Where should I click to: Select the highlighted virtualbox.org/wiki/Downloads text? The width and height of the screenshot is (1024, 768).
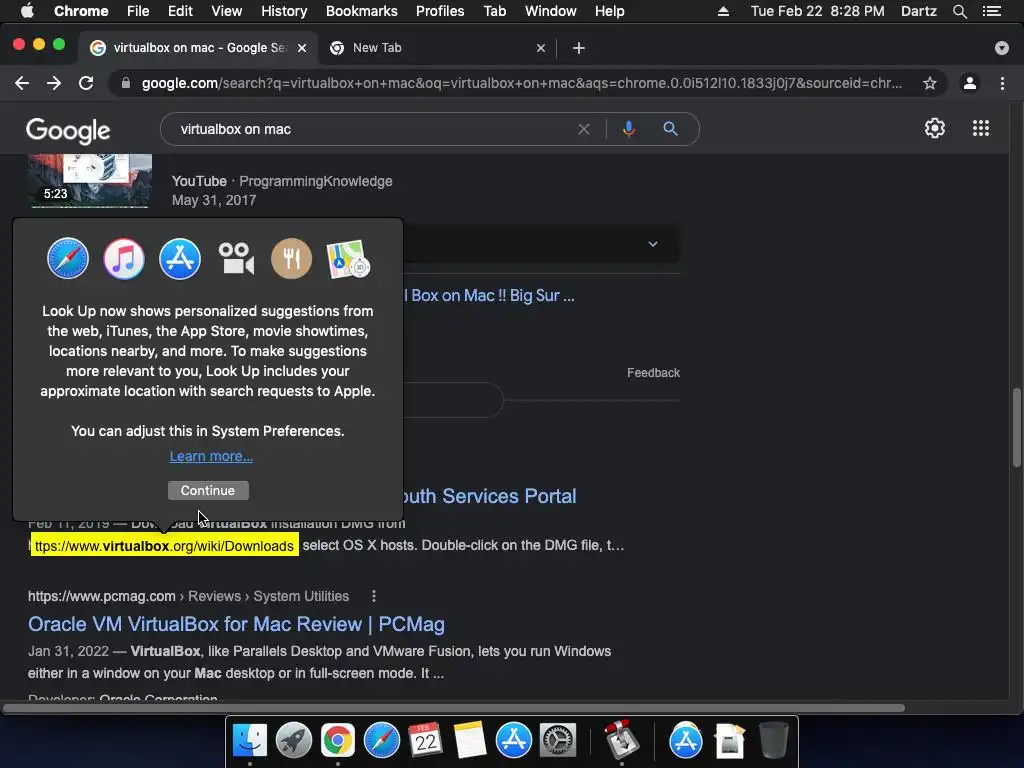[165, 545]
